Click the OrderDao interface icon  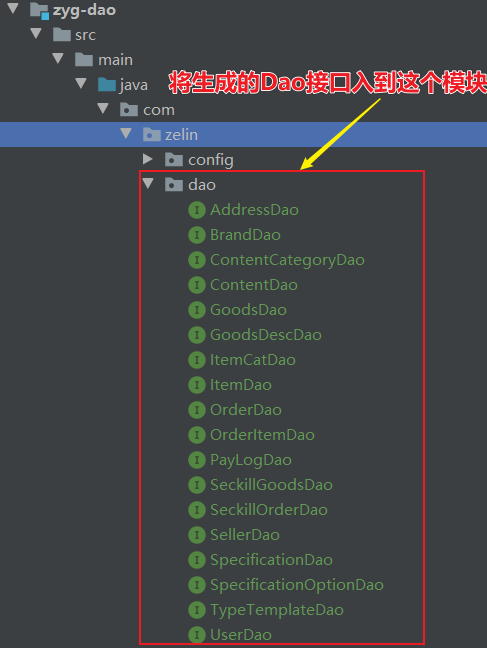(x=197, y=410)
